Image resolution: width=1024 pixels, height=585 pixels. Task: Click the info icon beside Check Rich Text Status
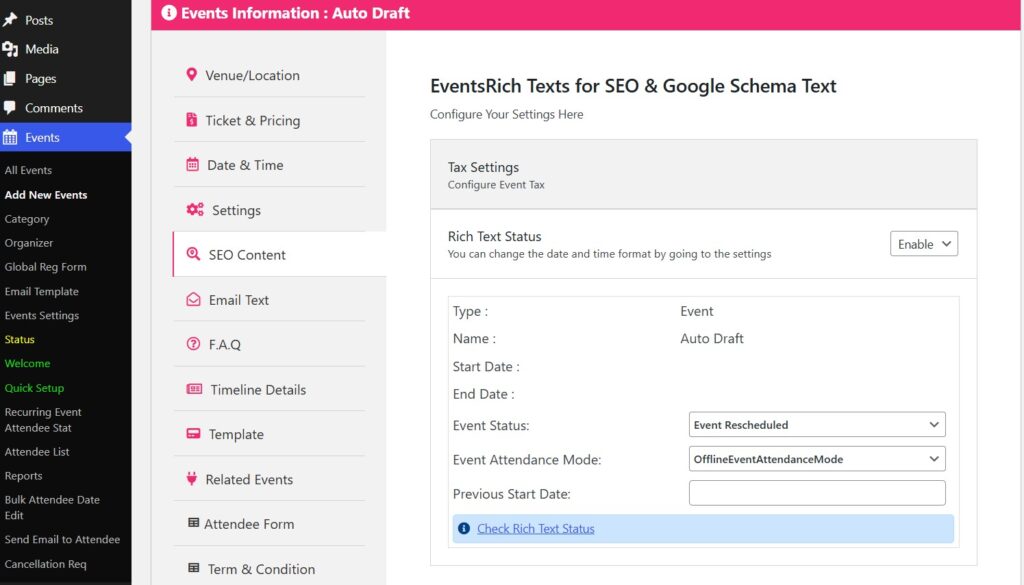(464, 528)
